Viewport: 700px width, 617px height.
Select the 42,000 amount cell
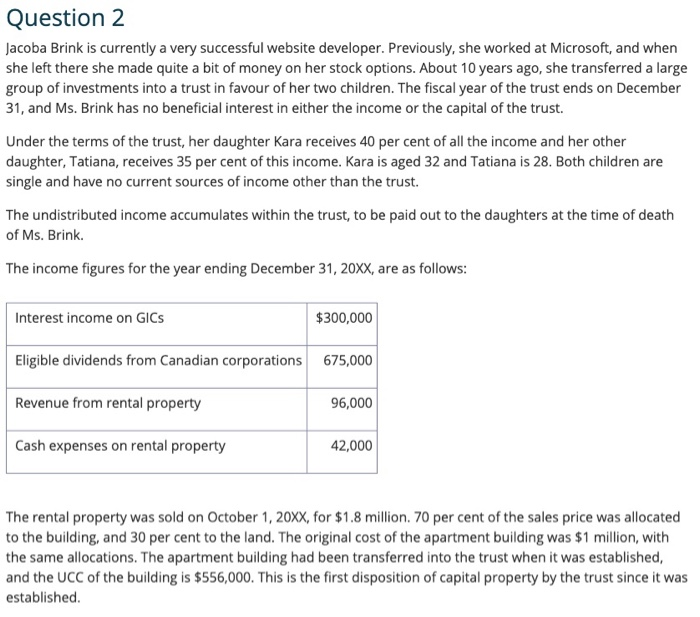pos(351,446)
